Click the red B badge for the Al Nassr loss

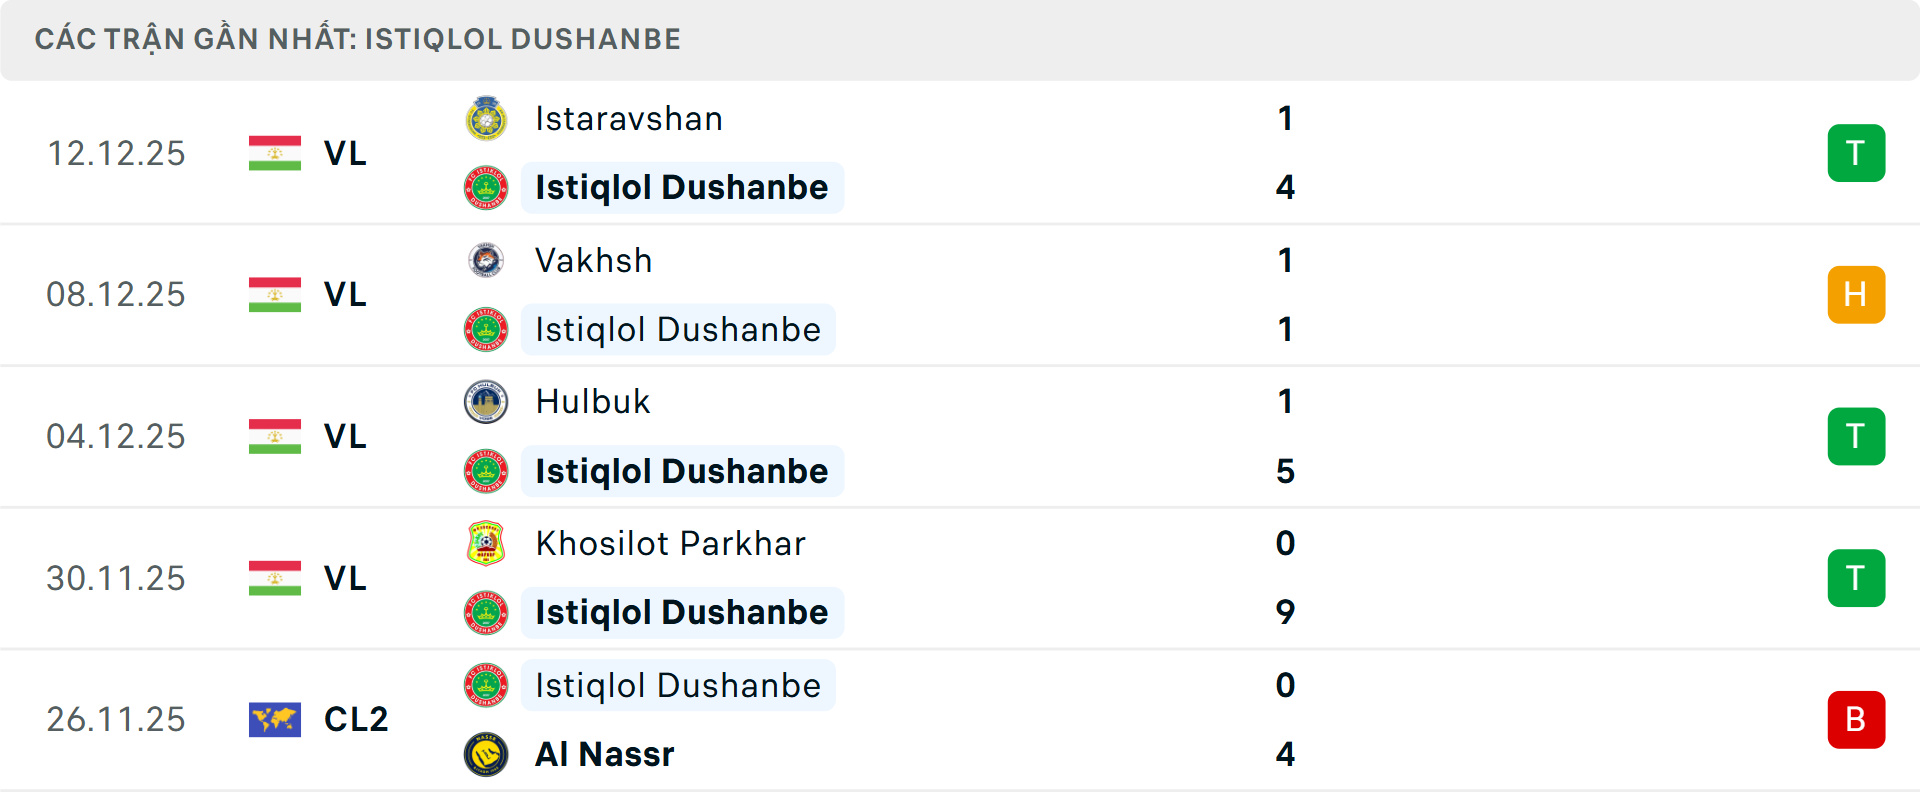(x=1856, y=719)
